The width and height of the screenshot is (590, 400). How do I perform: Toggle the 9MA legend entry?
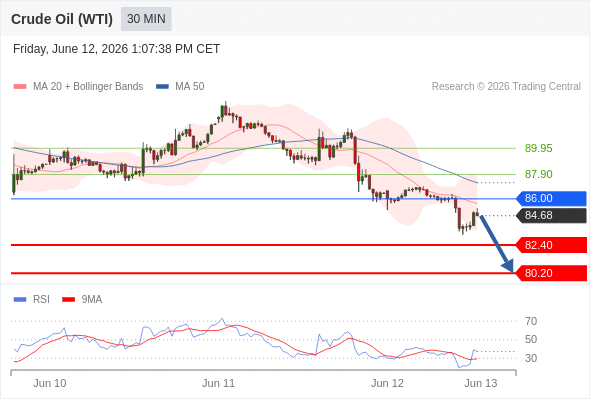[82, 299]
